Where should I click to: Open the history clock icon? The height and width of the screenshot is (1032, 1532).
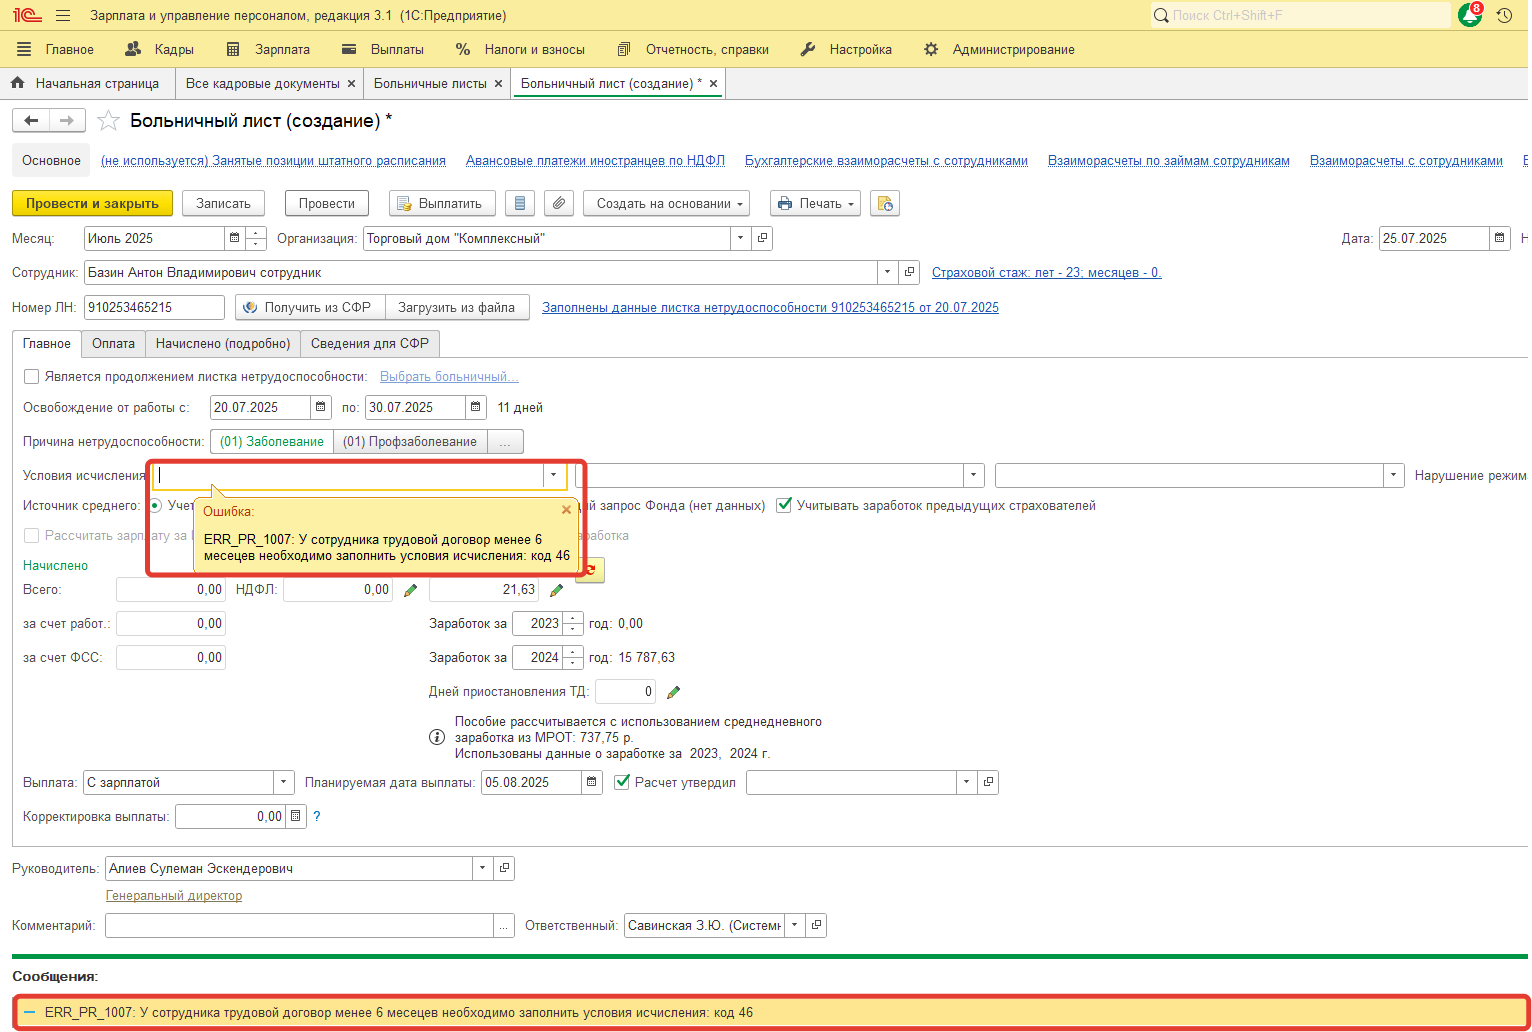point(1504,15)
